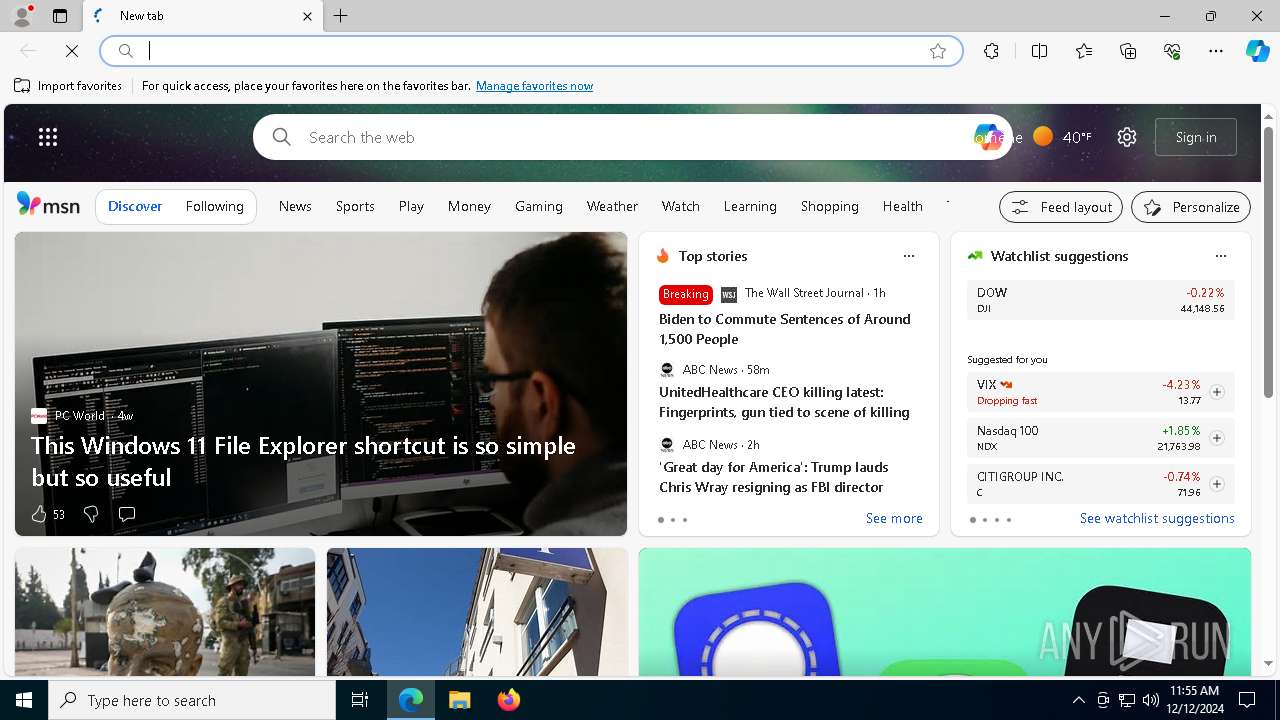Screen dimensions: 1280x720
Task: Add CITIGROUP INC. to watchlist
Action: [1217, 484]
